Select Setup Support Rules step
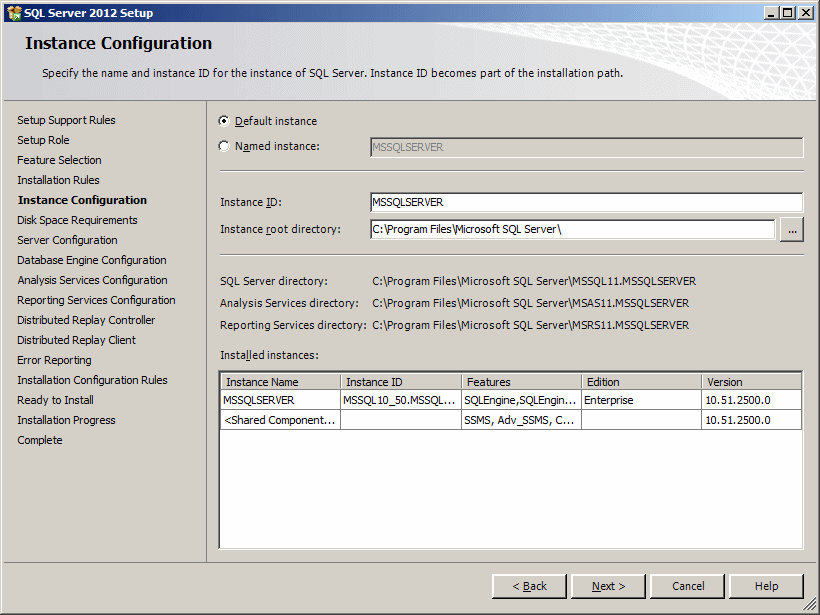Image resolution: width=820 pixels, height=615 pixels. click(x=66, y=120)
